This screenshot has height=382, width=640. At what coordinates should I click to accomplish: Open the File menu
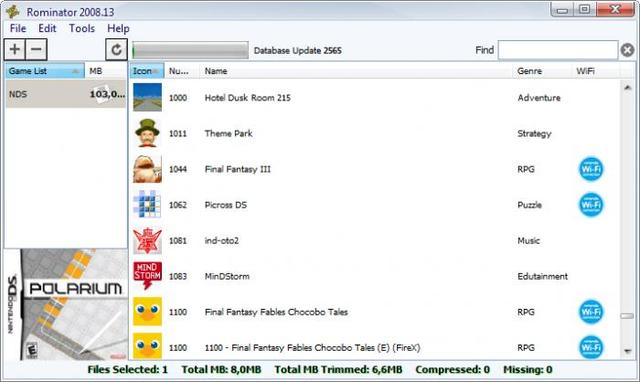[18, 28]
